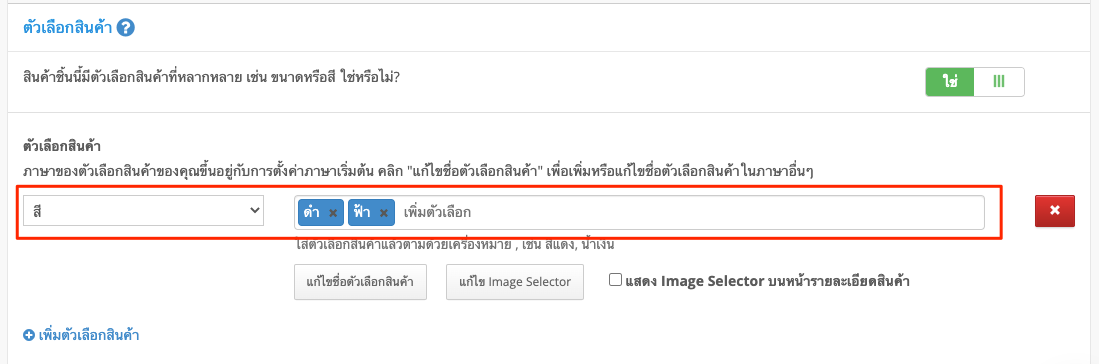Toggle the ใช่ product options switch
1099x364 pixels.
[975, 81]
